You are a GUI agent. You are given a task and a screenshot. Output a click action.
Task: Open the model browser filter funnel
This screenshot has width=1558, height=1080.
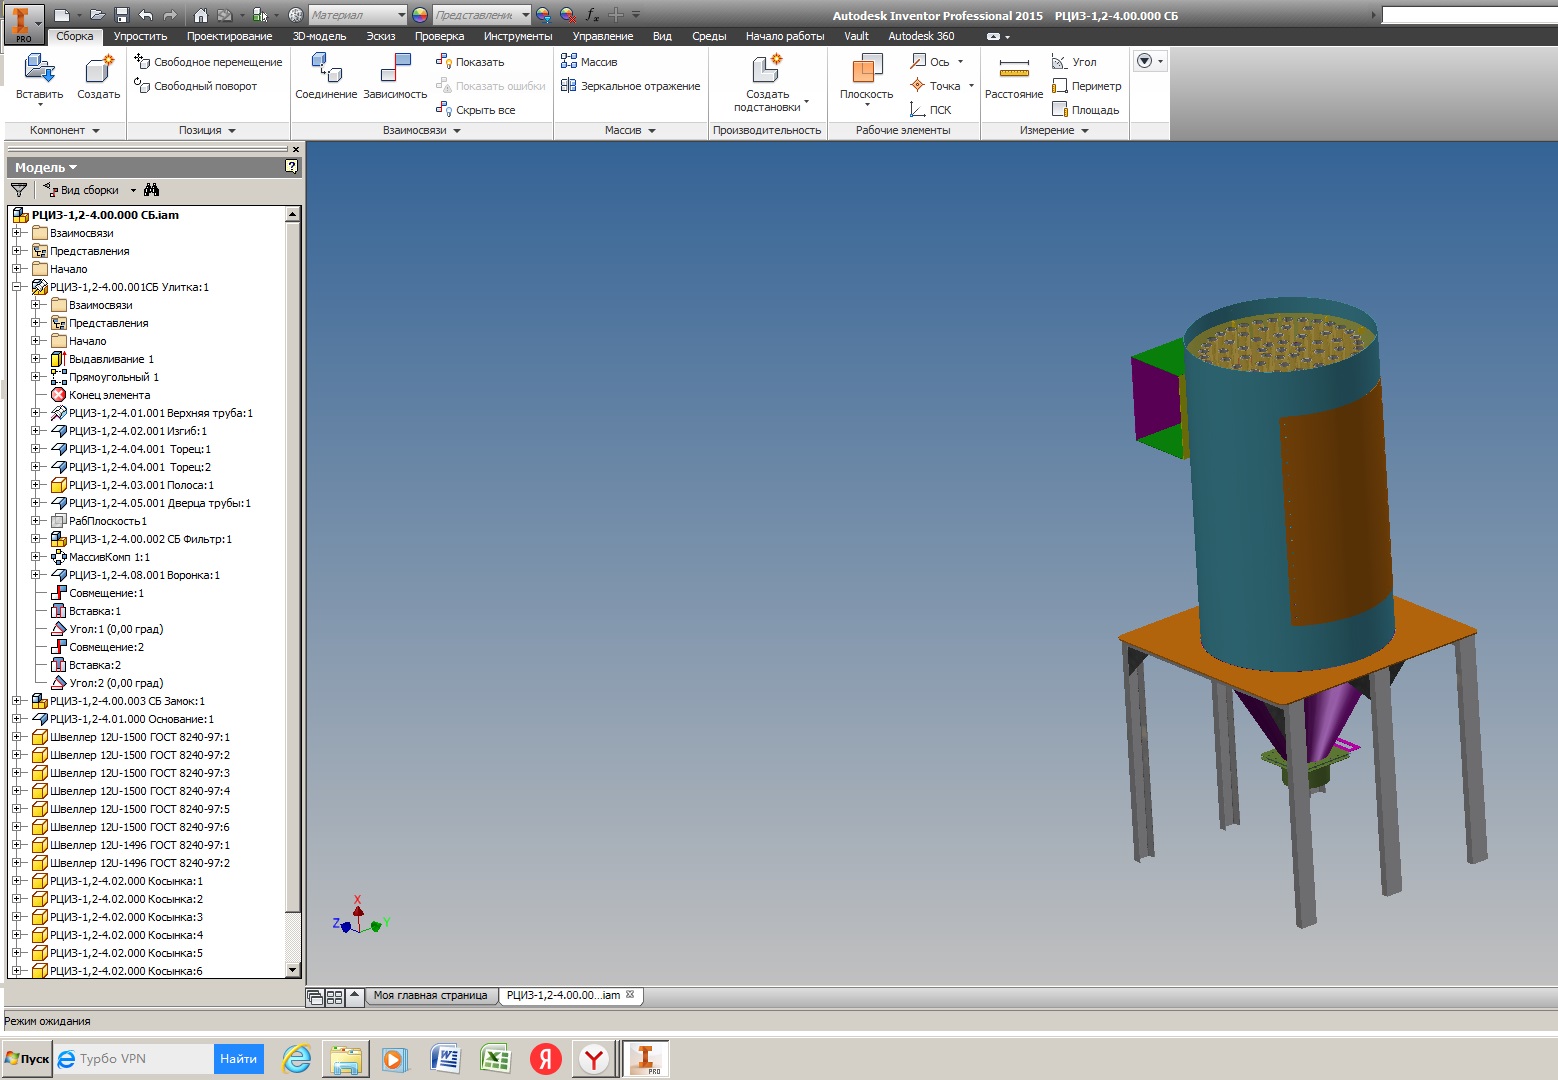click(x=19, y=190)
